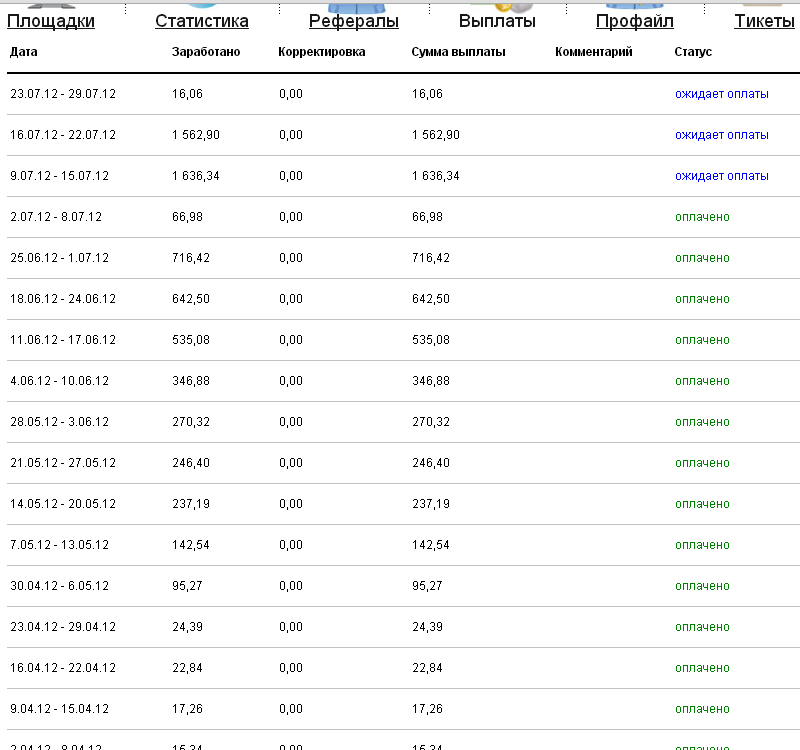Click payout sum 535,08
800x750 pixels.
[431, 340]
